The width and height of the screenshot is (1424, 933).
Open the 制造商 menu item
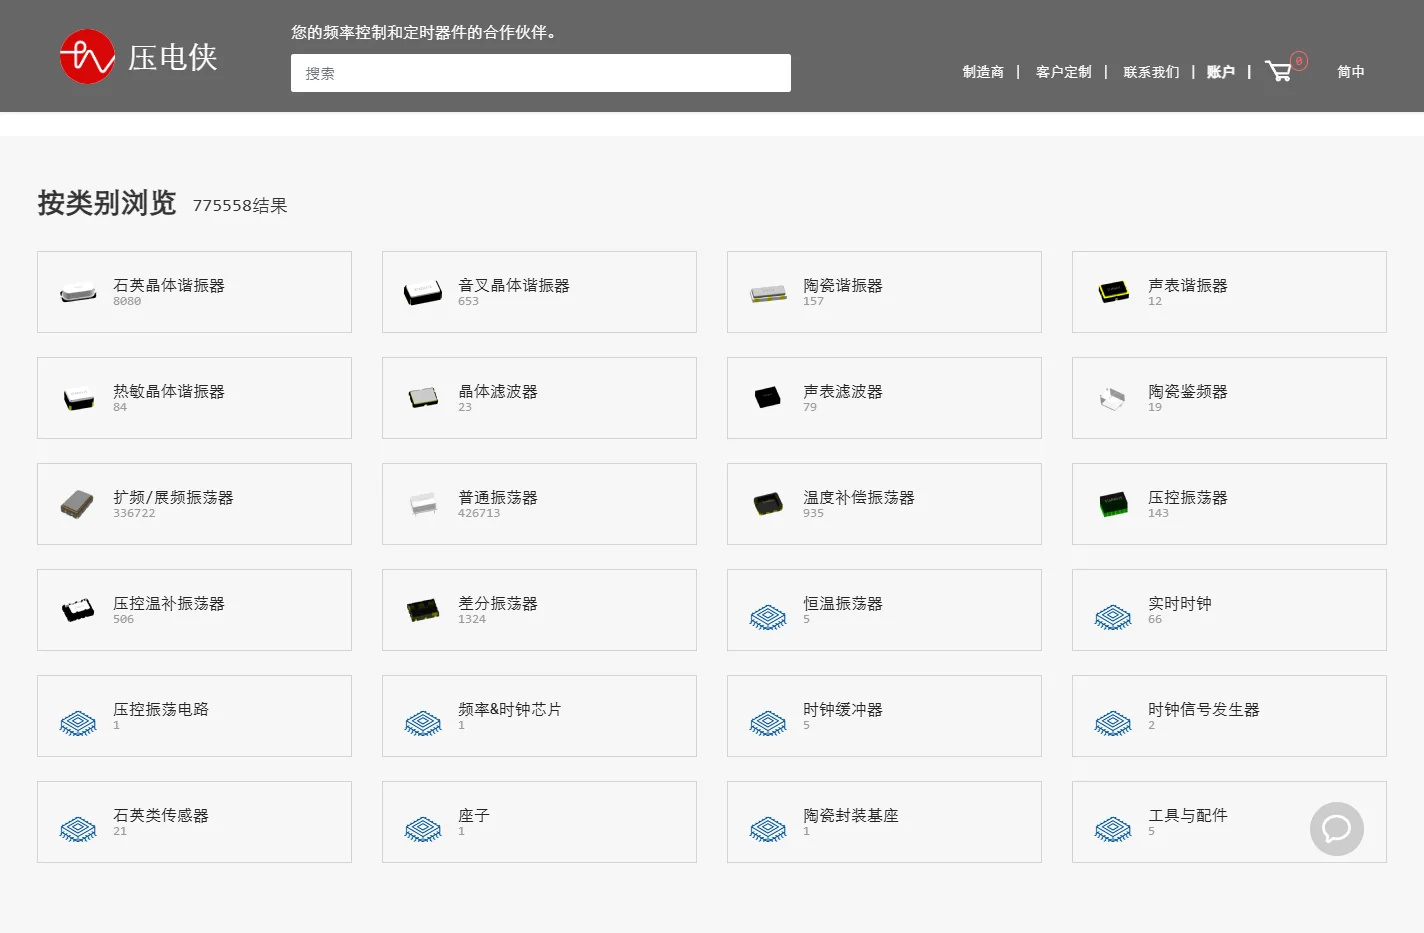983,72
